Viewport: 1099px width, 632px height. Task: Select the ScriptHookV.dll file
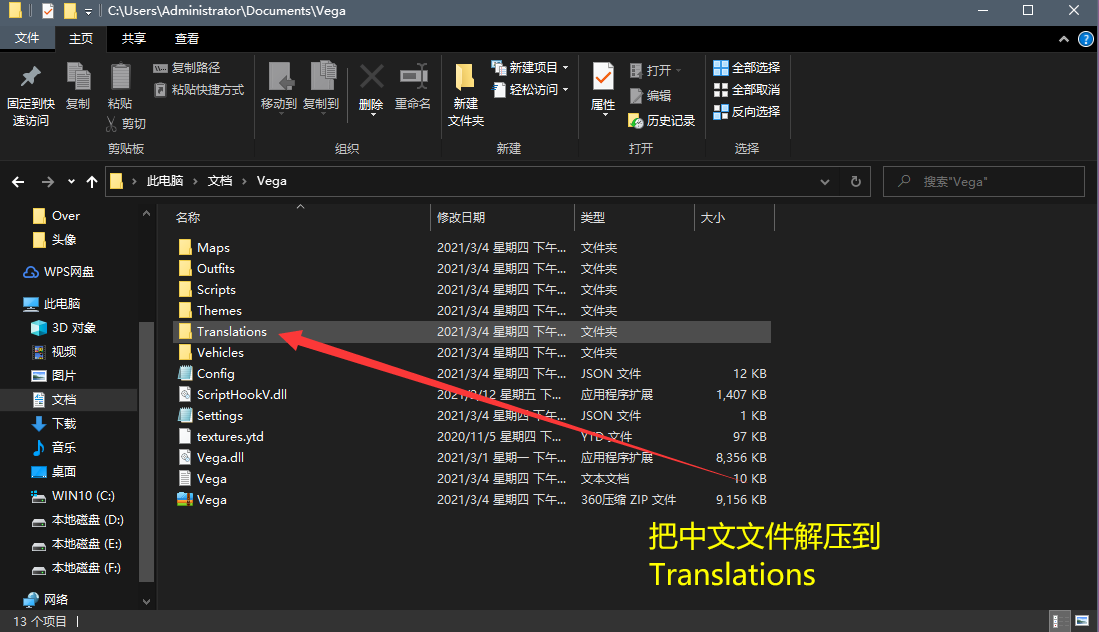[x=472, y=394]
